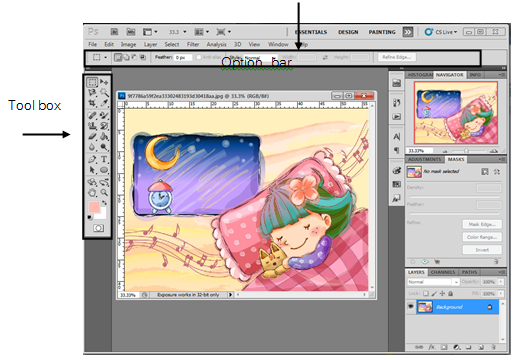Toggle lock all in Layers panel

point(450,294)
